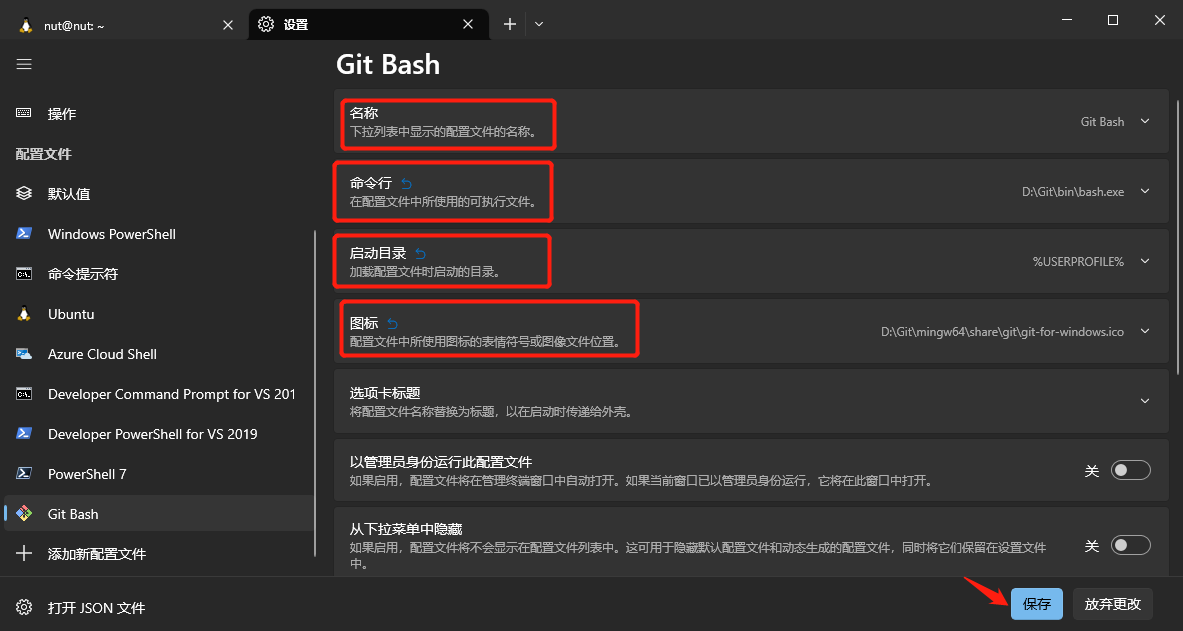Click the penguin icon on the nut@nut tab
This screenshot has height=631, width=1183.
pos(26,24)
